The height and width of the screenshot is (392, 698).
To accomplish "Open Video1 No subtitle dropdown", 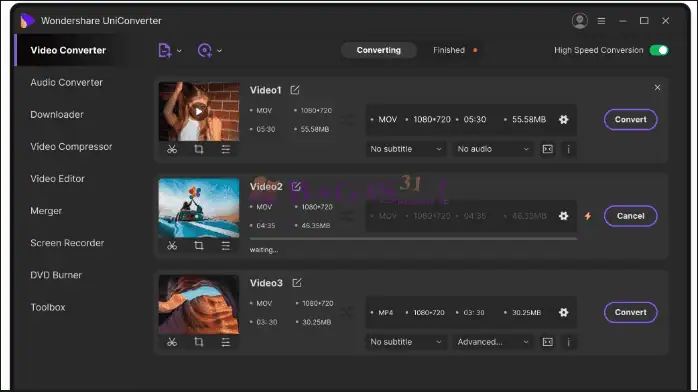I will [x=406, y=149].
